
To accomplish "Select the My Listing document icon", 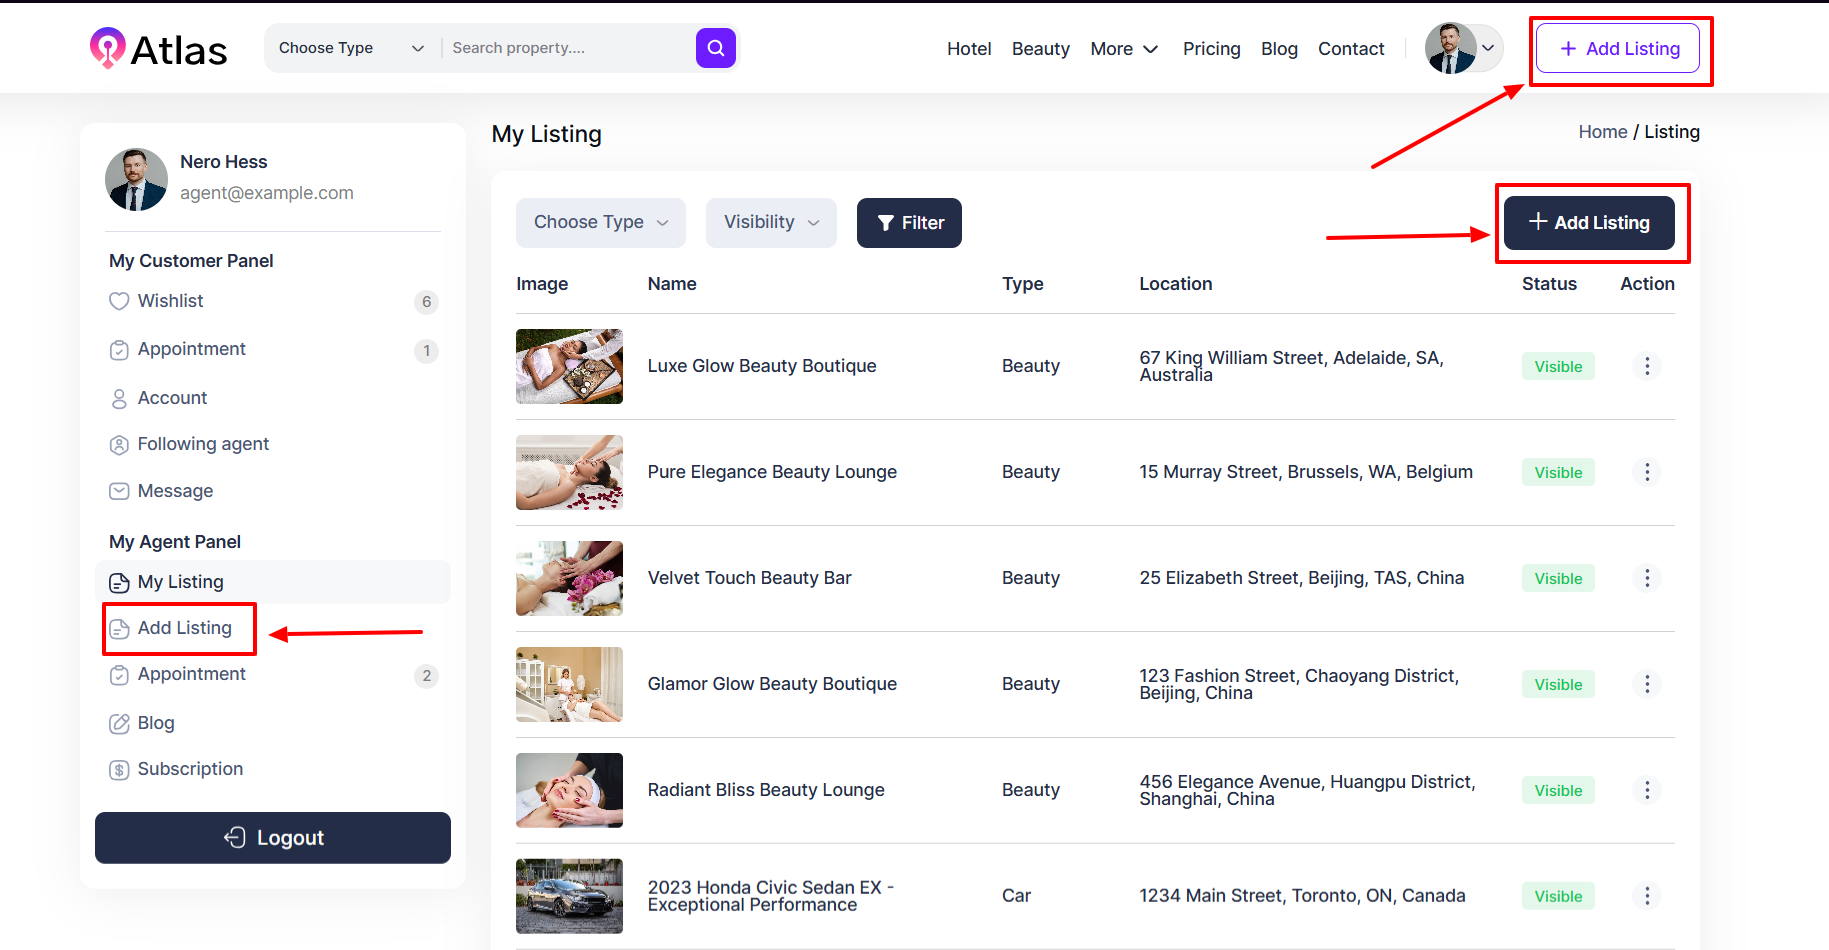I will [120, 582].
